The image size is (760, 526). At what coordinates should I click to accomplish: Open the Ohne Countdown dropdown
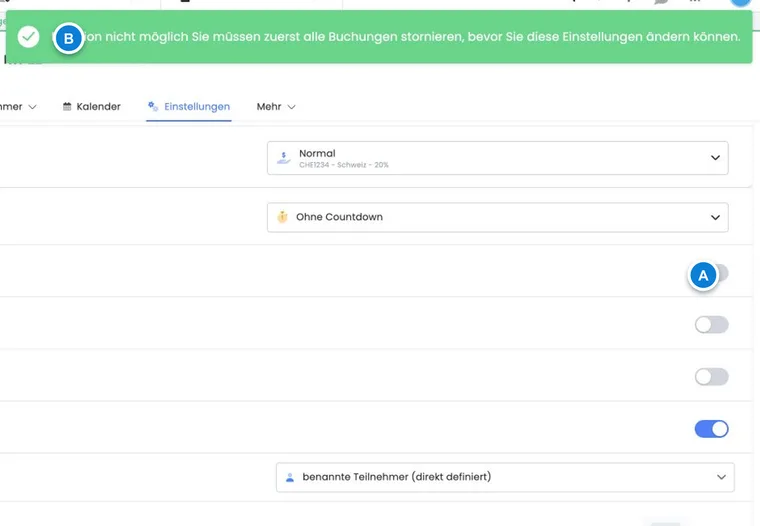497,217
